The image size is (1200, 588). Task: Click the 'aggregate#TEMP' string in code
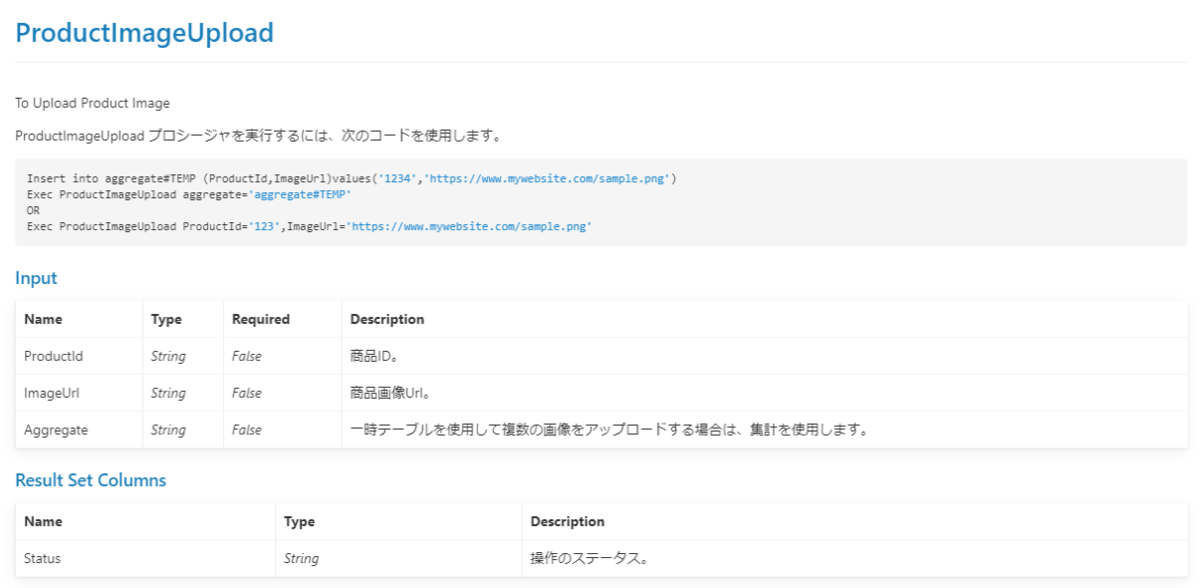point(300,195)
